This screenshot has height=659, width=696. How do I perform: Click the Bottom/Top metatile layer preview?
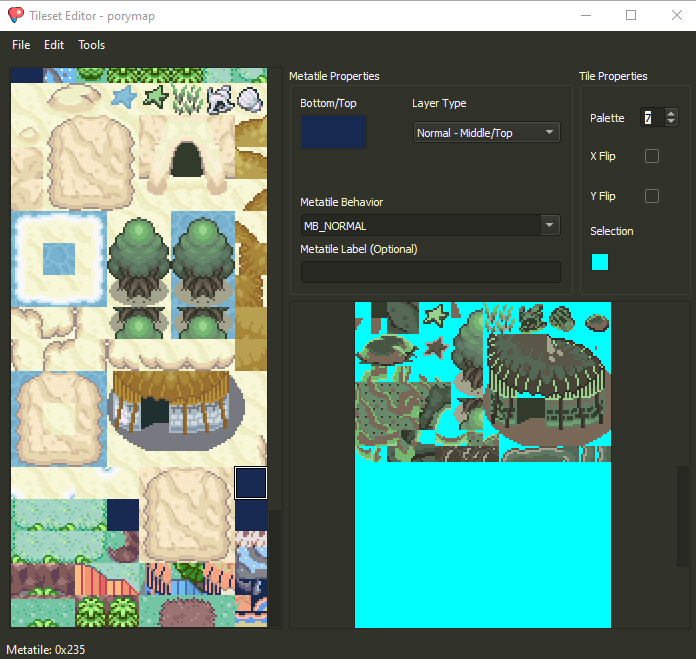(334, 132)
